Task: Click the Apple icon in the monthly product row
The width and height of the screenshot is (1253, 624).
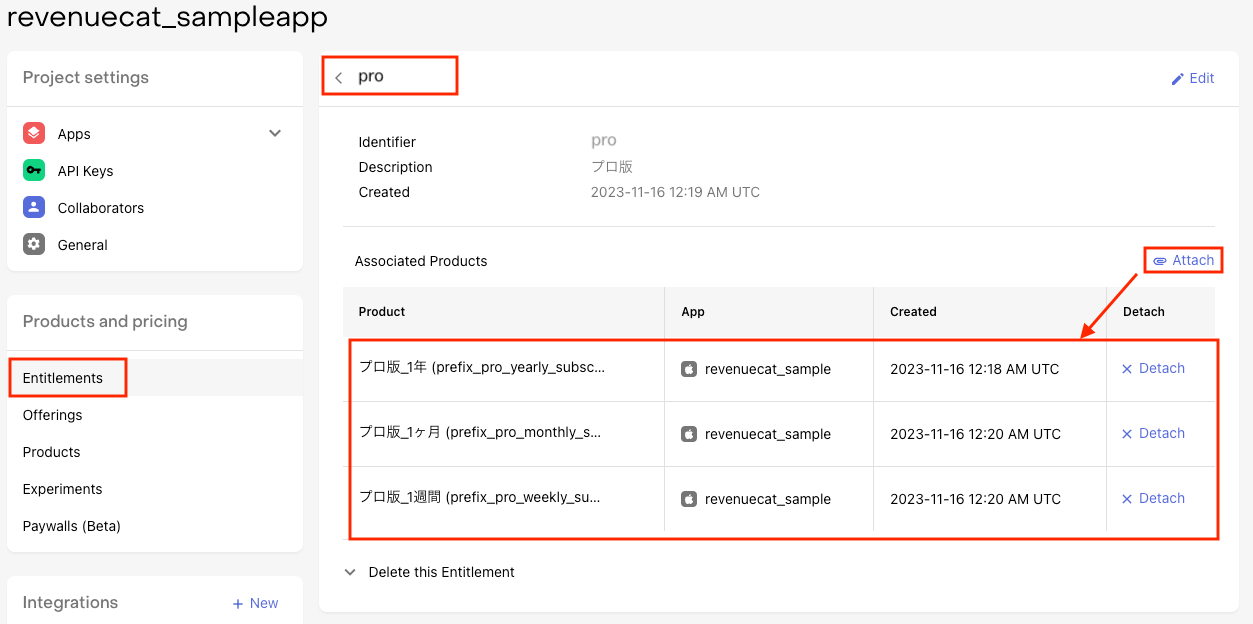Action: click(689, 434)
